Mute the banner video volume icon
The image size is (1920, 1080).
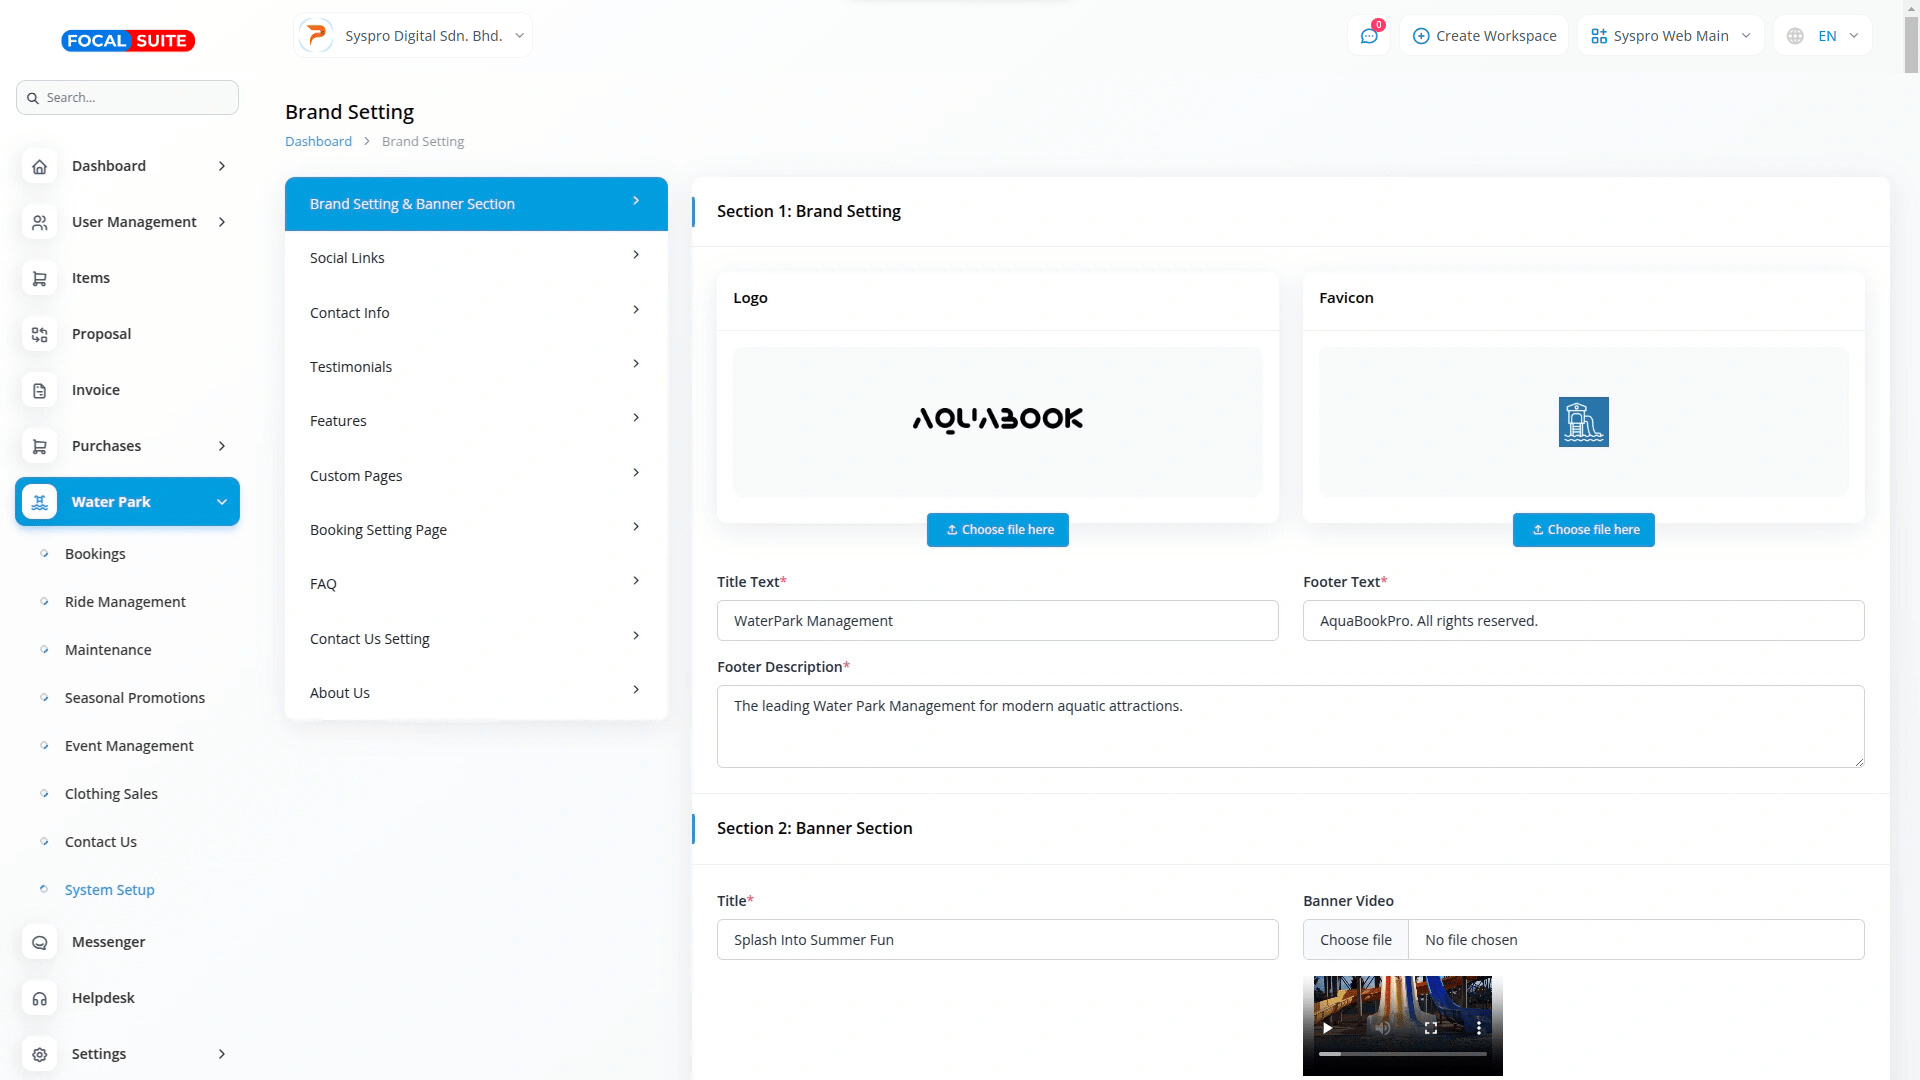[x=1383, y=1027]
